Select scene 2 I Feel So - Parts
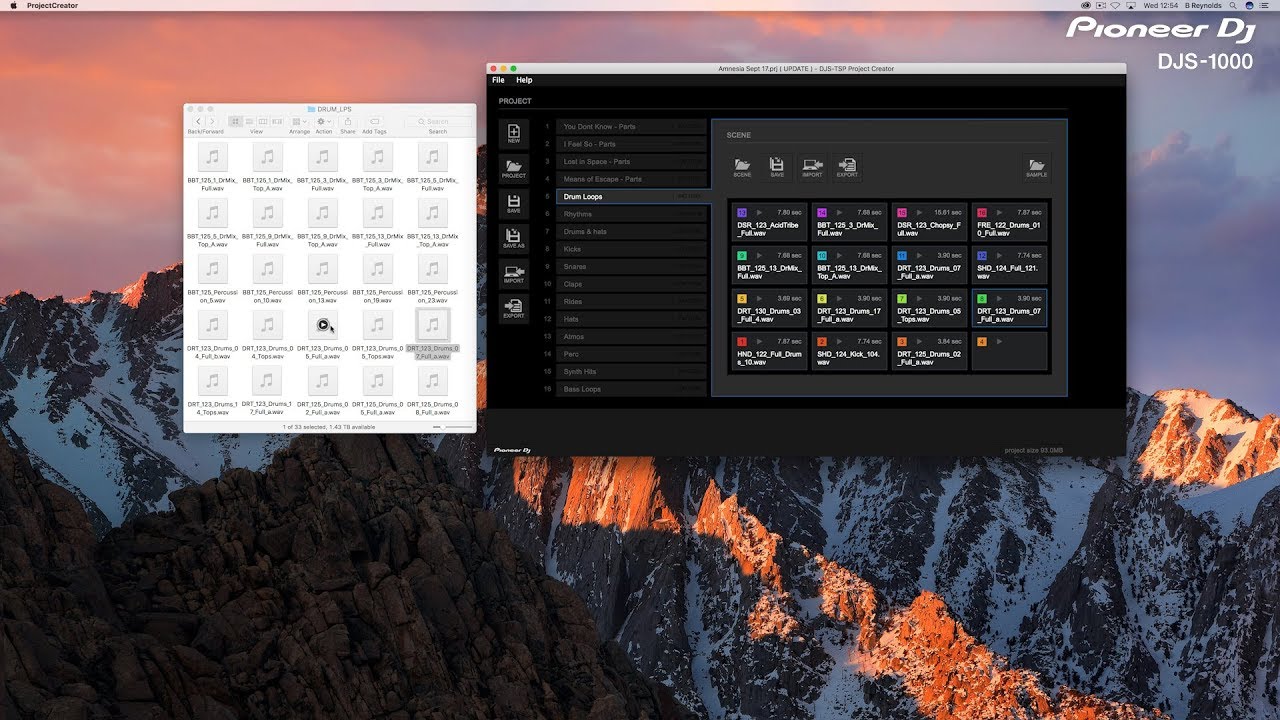 coord(632,144)
